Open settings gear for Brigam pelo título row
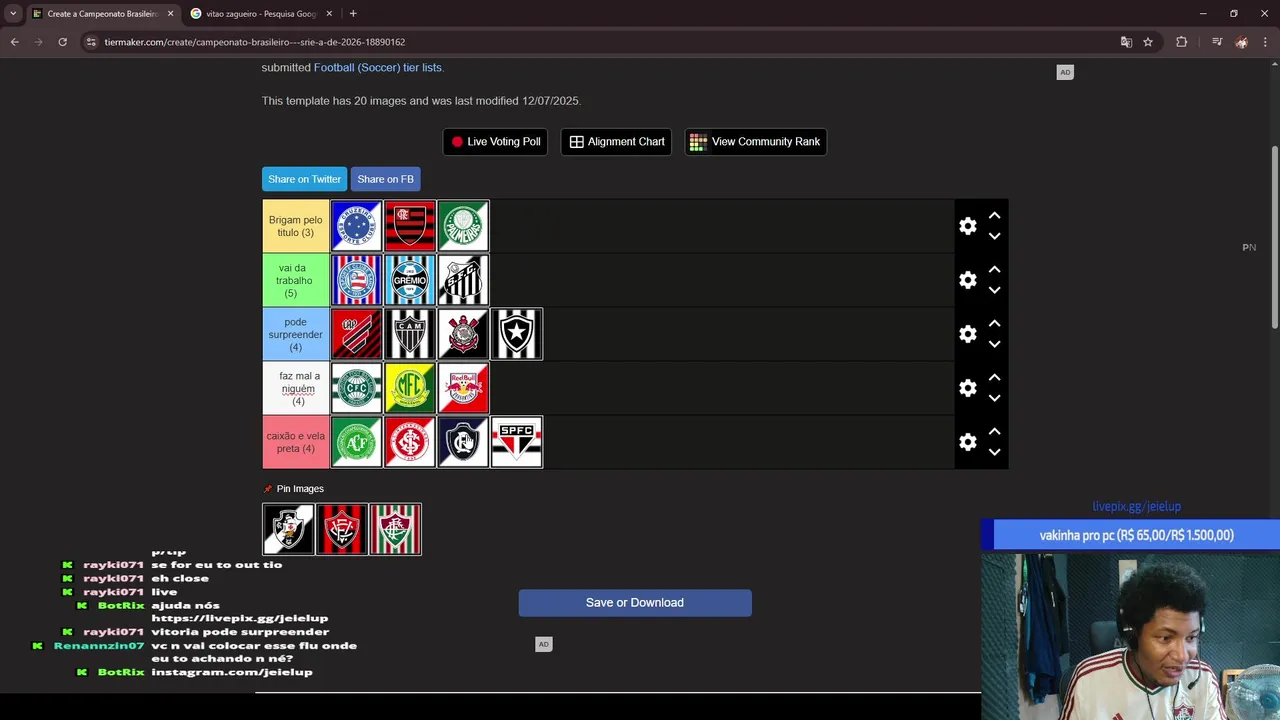 tap(968, 226)
